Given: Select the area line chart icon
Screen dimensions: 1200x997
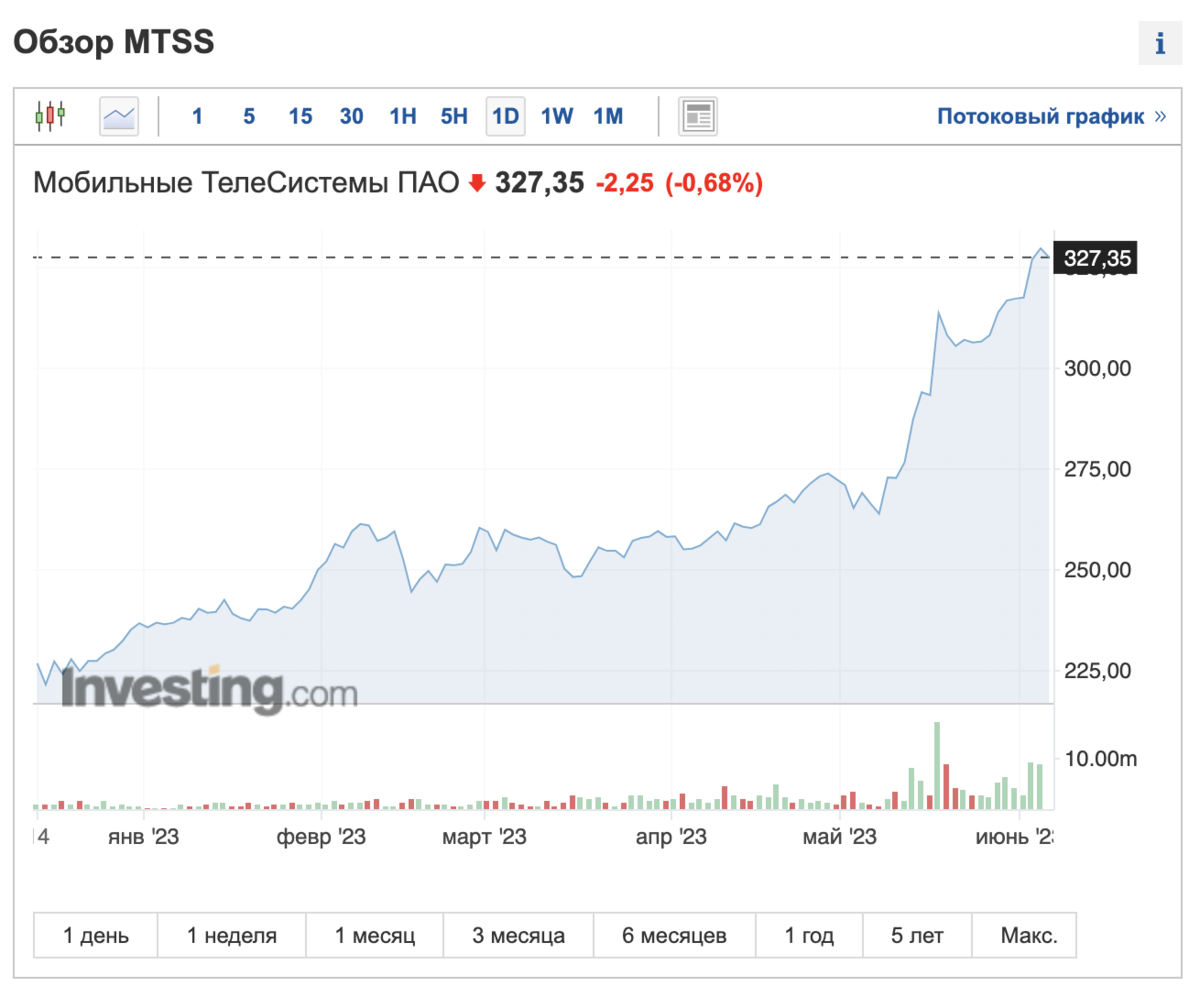Looking at the screenshot, I should pos(119,117).
